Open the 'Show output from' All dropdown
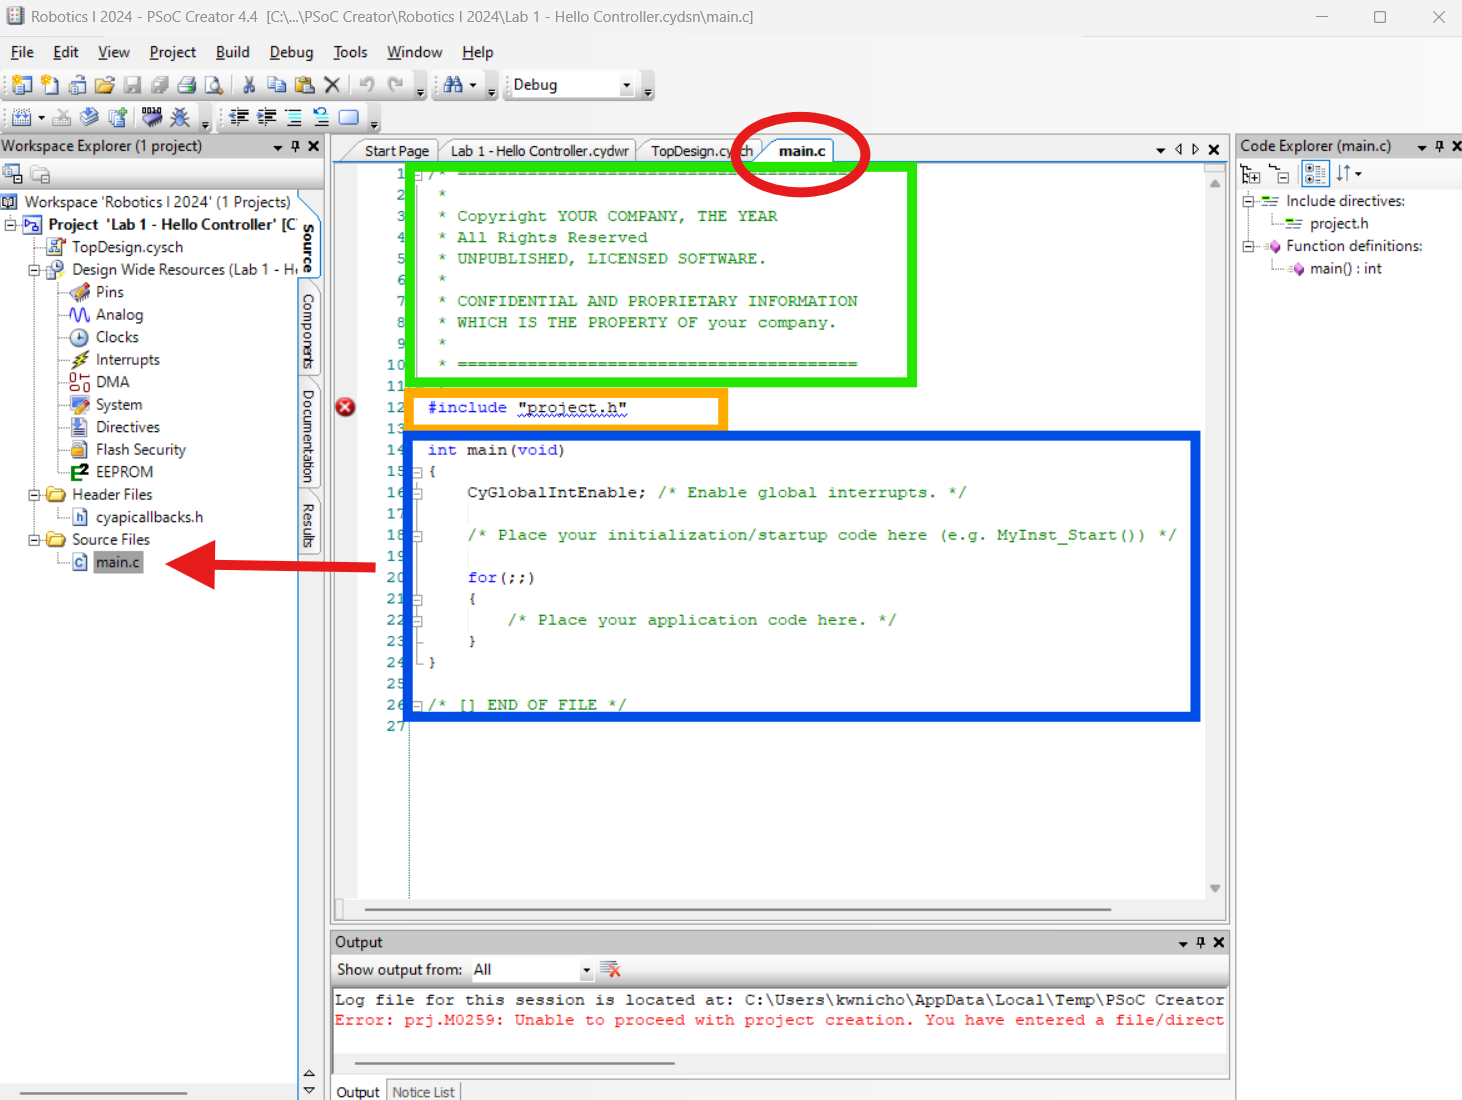Screen dimensions: 1462x1100 586,970
